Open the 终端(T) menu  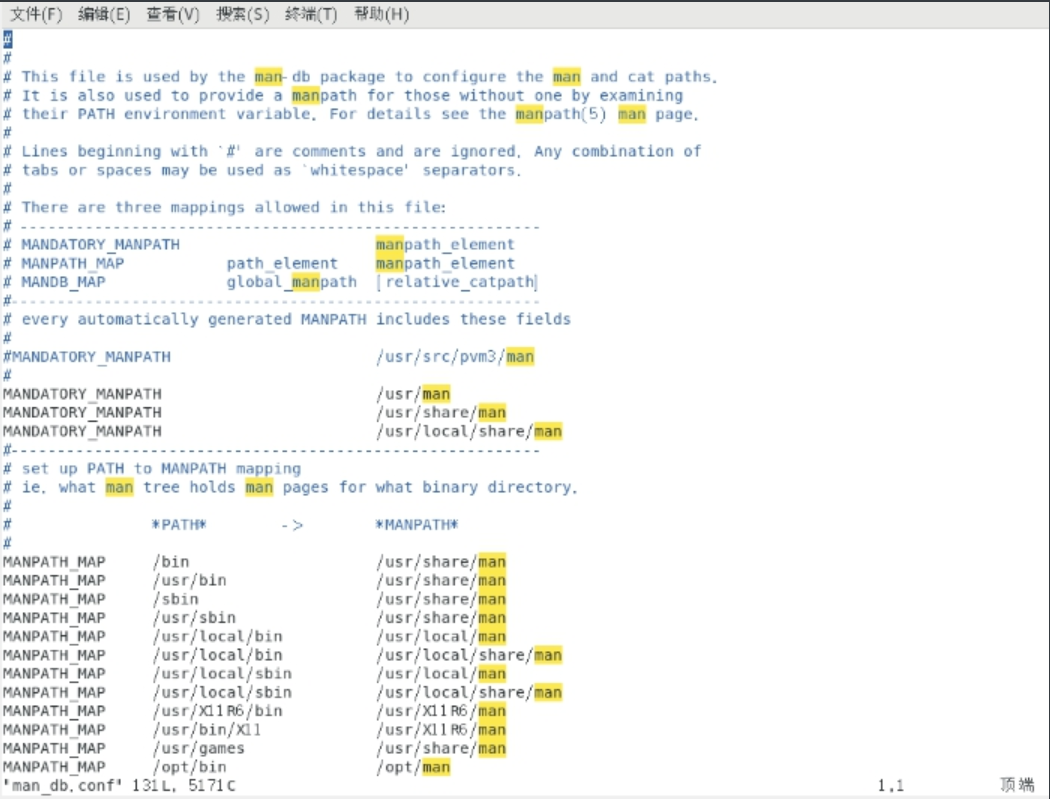point(311,14)
